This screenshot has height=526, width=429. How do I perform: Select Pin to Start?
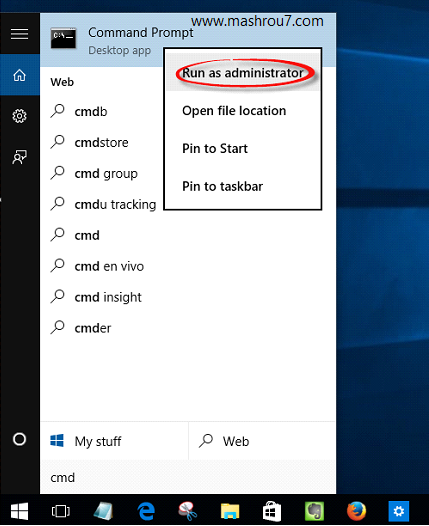(243, 148)
